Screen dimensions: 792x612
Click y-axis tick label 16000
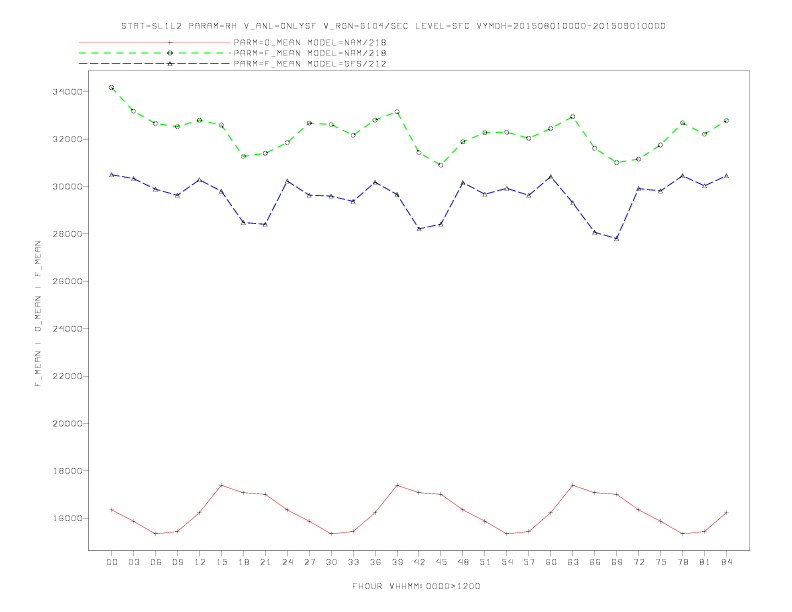point(67,519)
